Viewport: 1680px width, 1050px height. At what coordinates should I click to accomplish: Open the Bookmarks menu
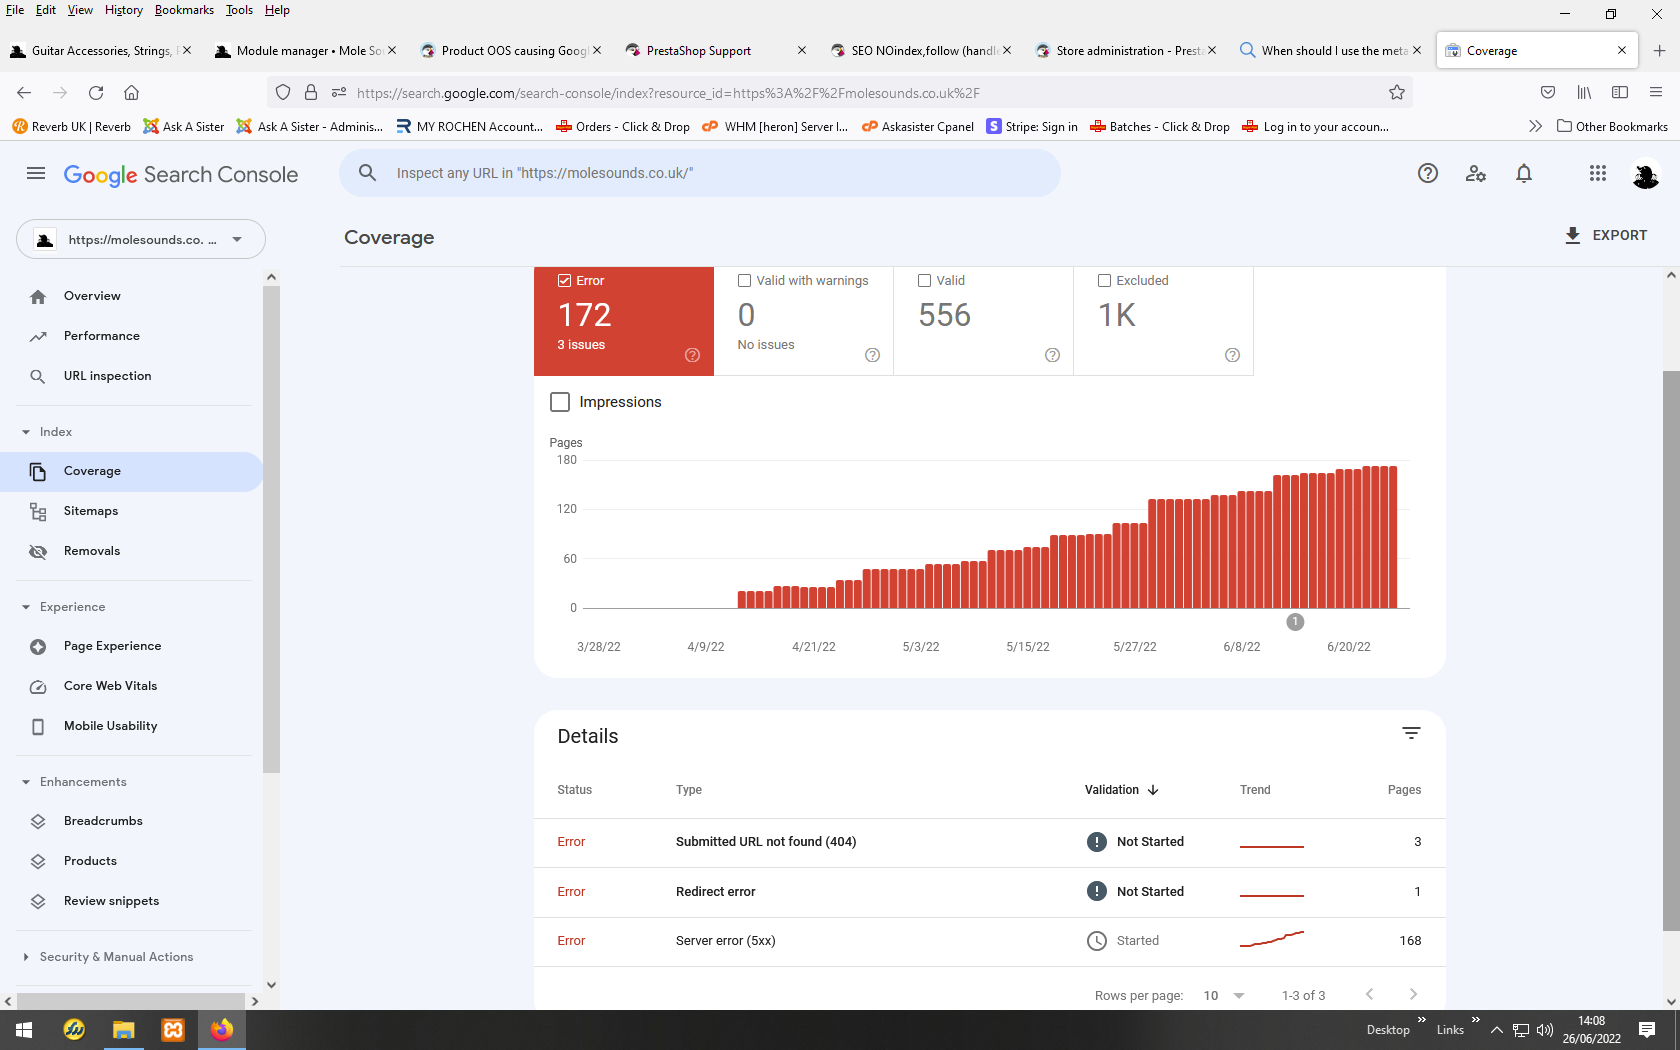[184, 10]
